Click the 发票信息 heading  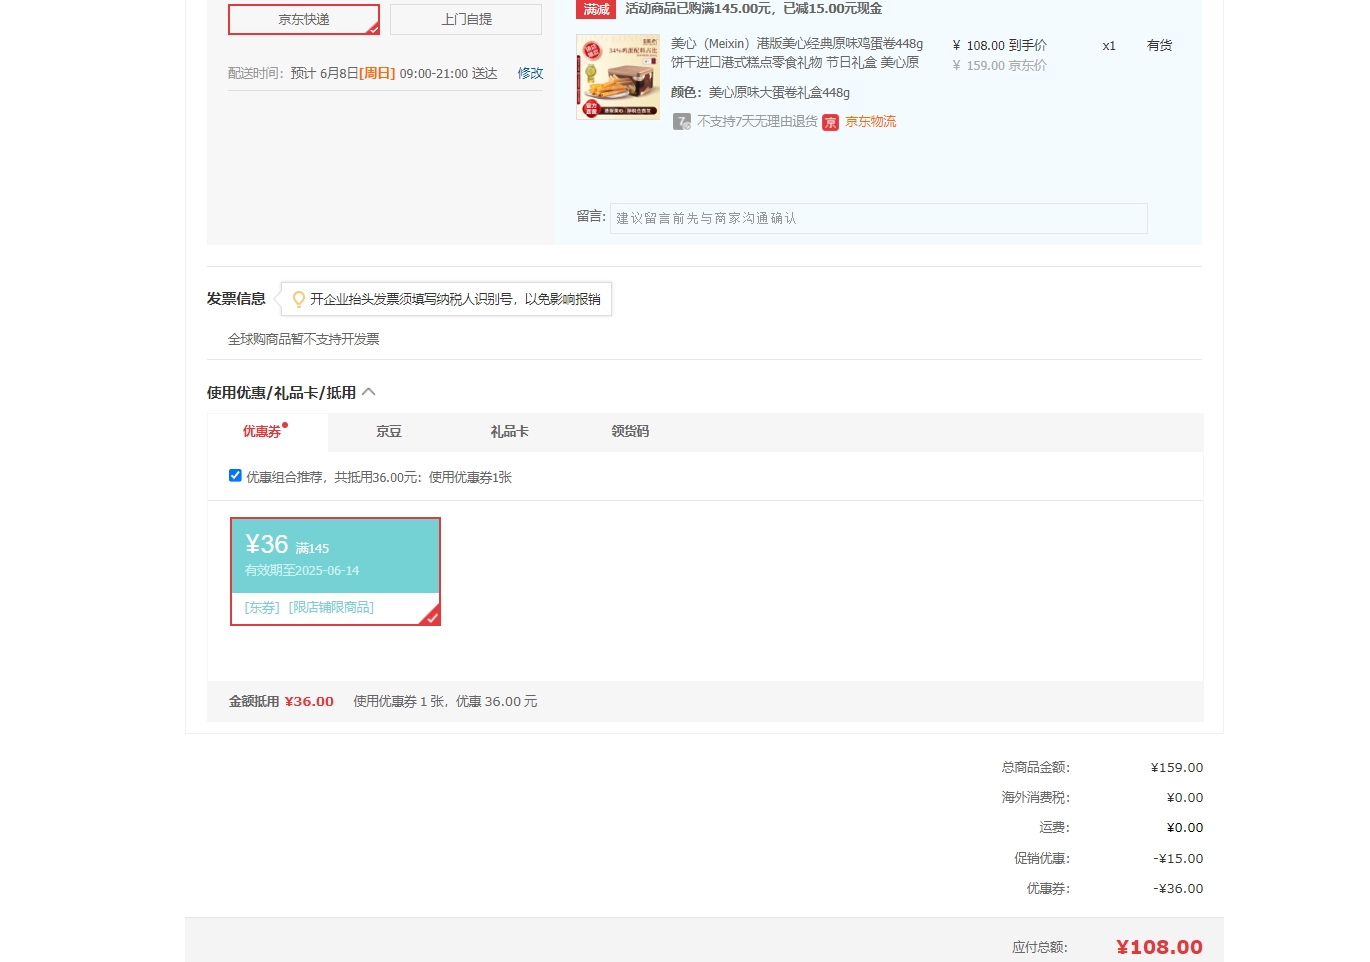point(236,299)
